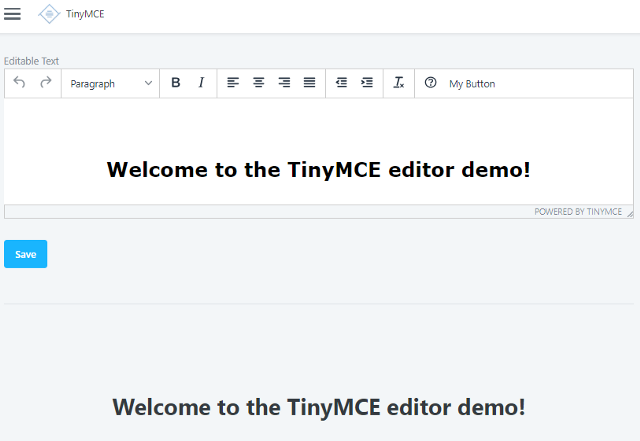This screenshot has height=441, width=640.
Task: Click the editor resize handle
Action: click(x=630, y=213)
